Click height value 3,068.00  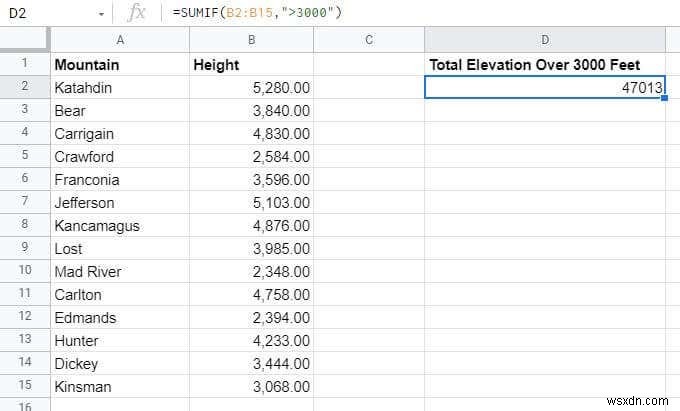tap(252, 386)
